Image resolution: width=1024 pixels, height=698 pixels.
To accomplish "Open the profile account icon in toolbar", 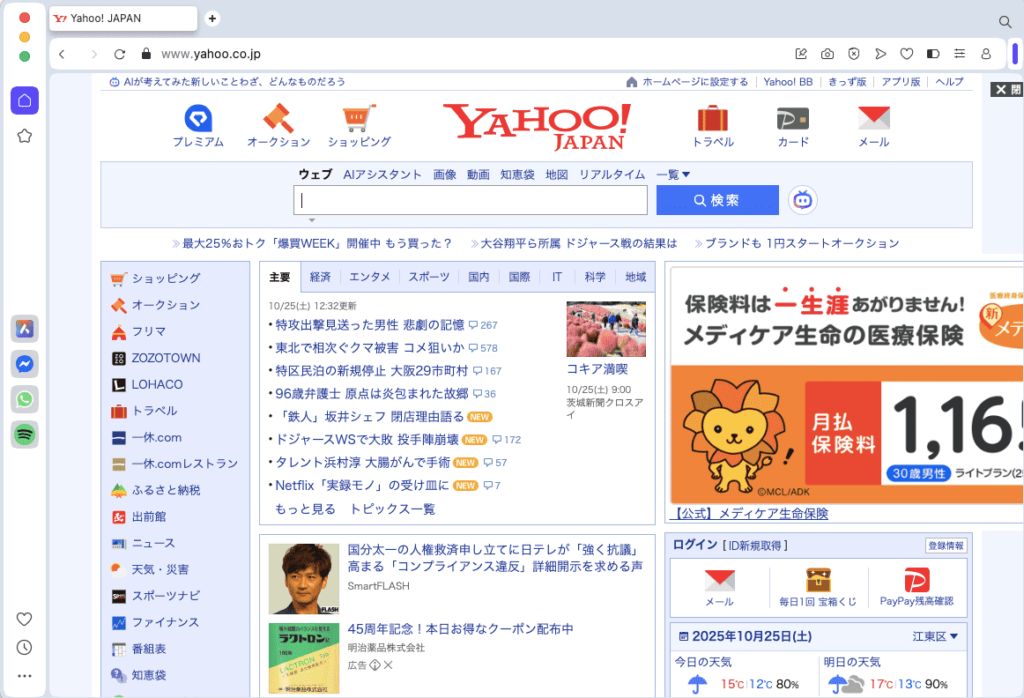I will click(x=986, y=54).
